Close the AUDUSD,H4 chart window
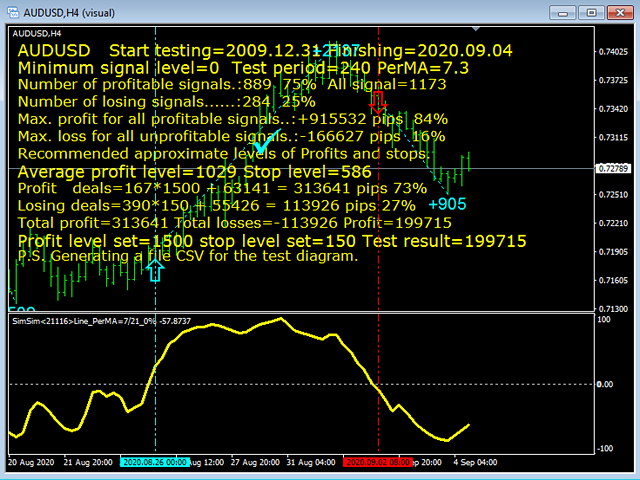 pyautogui.click(x=620, y=13)
